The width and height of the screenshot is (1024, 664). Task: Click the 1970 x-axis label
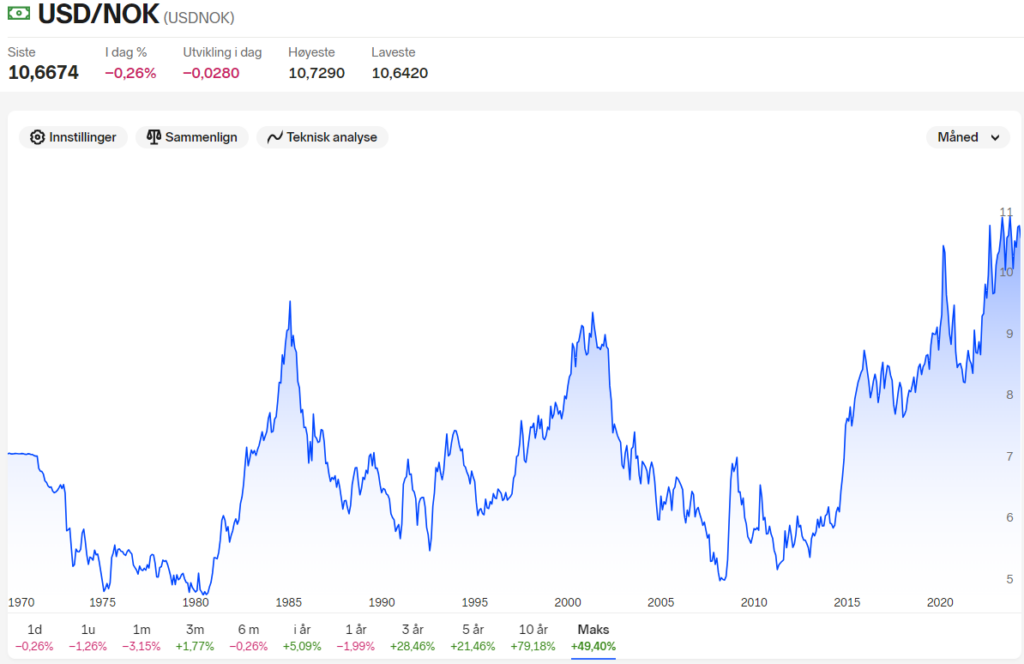(x=21, y=603)
